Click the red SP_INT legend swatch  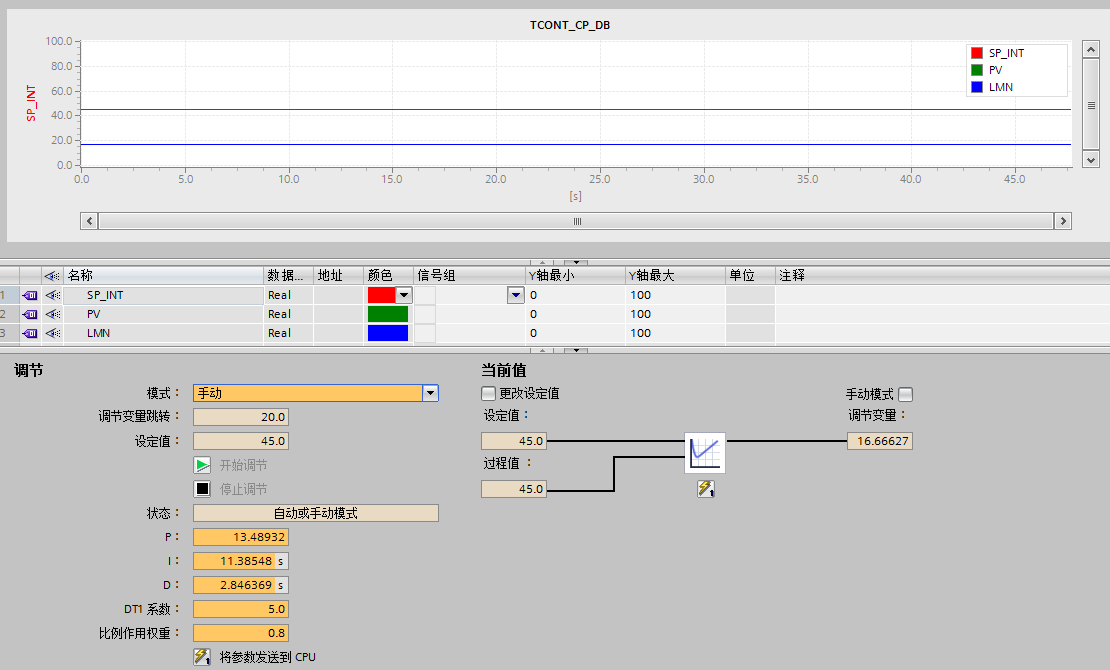977,53
